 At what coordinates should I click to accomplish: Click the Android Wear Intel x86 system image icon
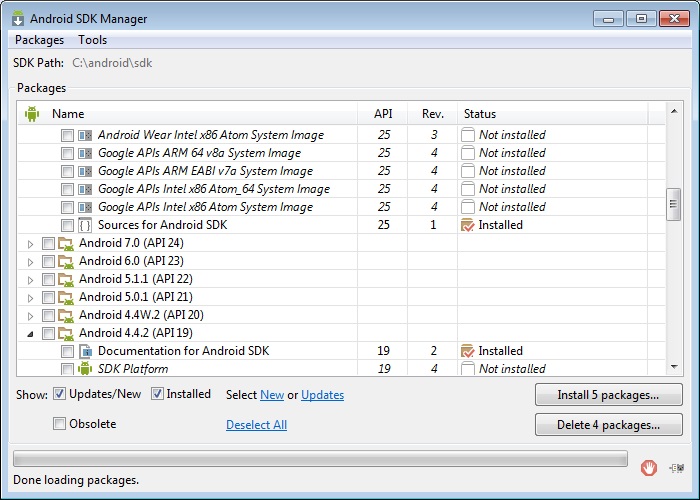tap(85, 135)
